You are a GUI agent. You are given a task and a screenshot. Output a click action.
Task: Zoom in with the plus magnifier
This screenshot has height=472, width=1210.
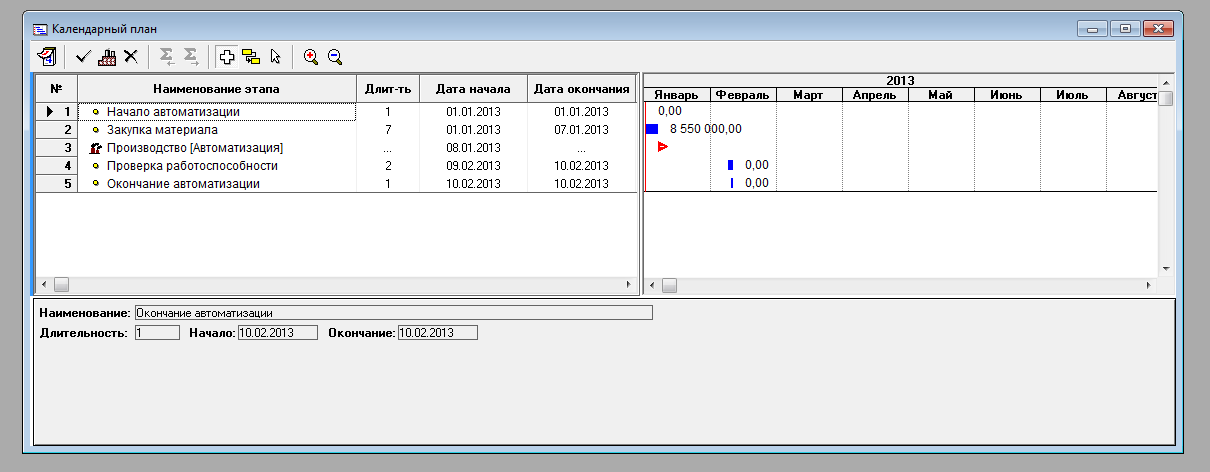[x=311, y=57]
